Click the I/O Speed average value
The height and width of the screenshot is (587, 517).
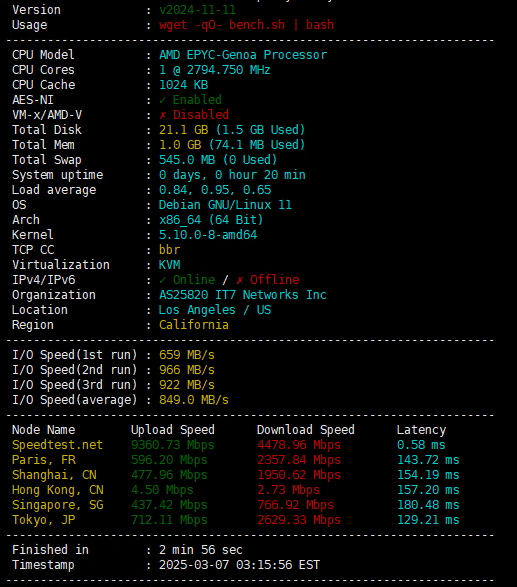coord(194,400)
